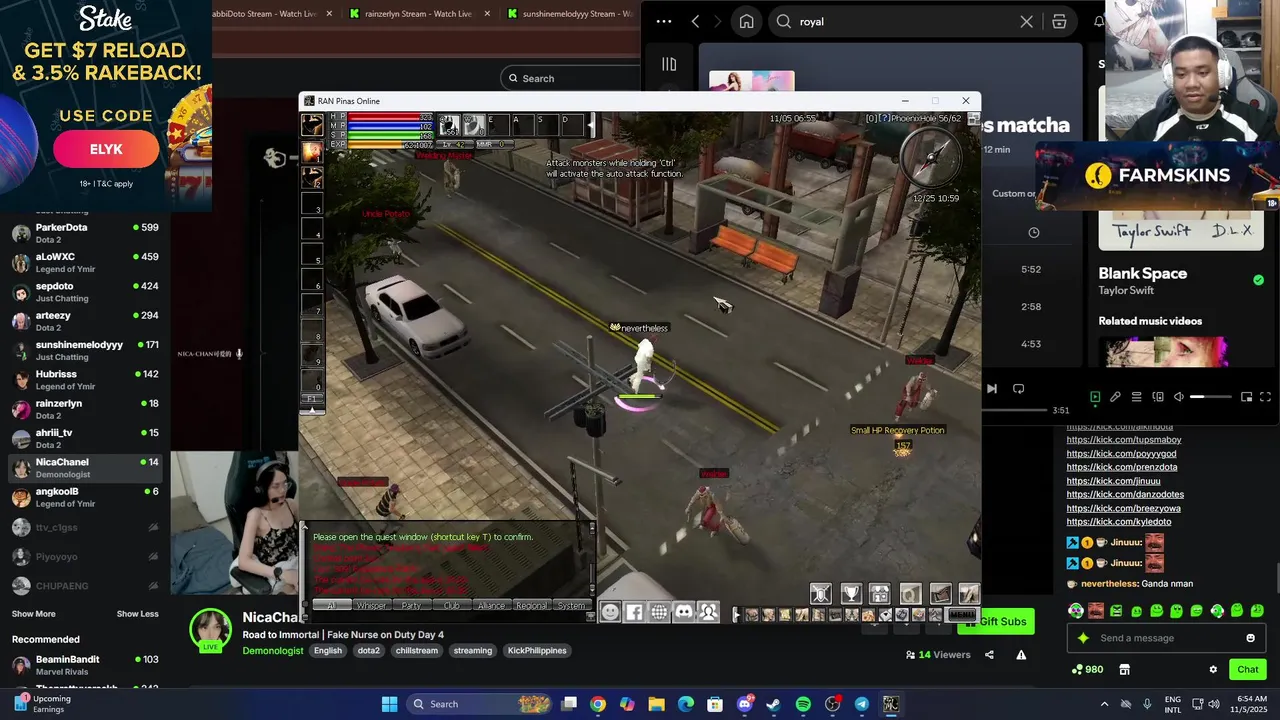Viewport: 1280px width, 720px height.
Task: Share the stream via share icon
Action: tap(989, 655)
